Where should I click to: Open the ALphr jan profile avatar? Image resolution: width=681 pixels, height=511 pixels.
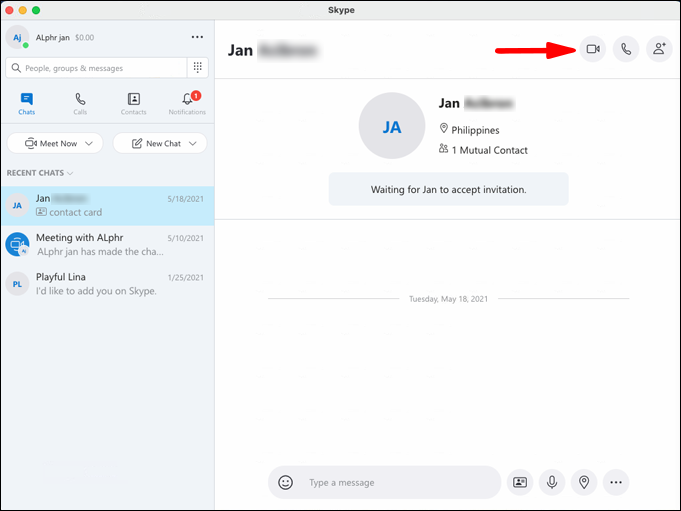tap(17, 37)
